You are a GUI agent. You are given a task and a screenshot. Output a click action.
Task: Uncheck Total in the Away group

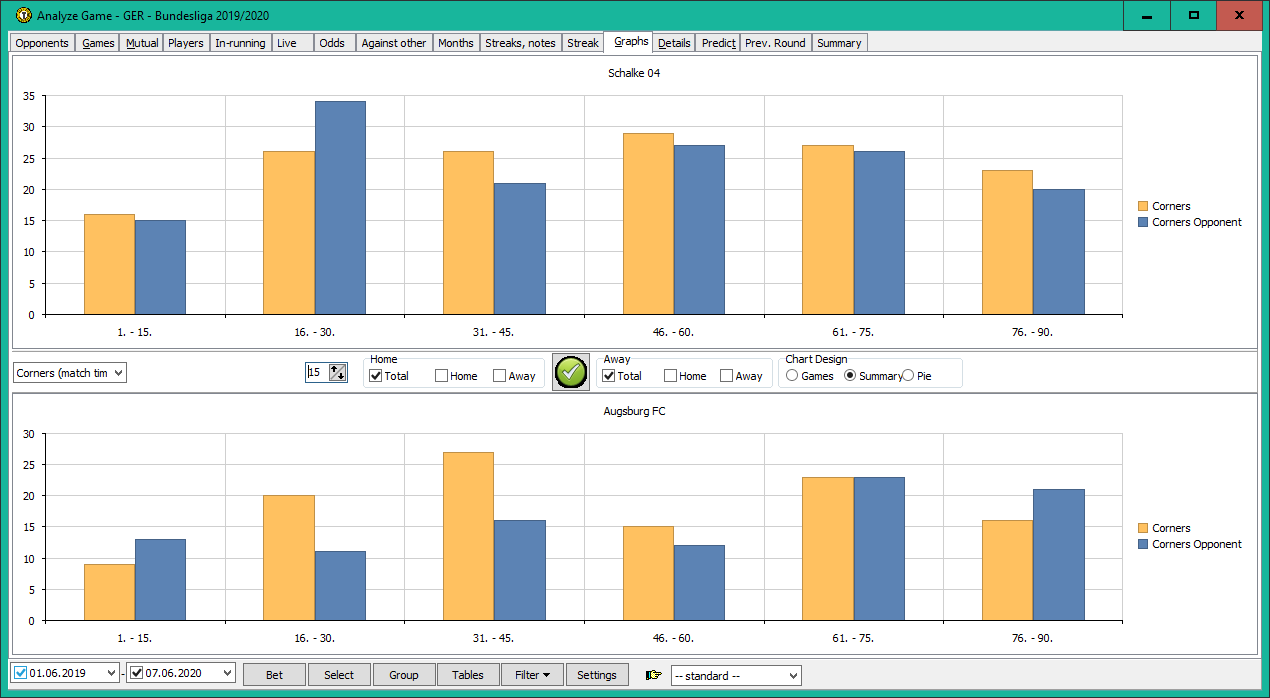pos(609,376)
